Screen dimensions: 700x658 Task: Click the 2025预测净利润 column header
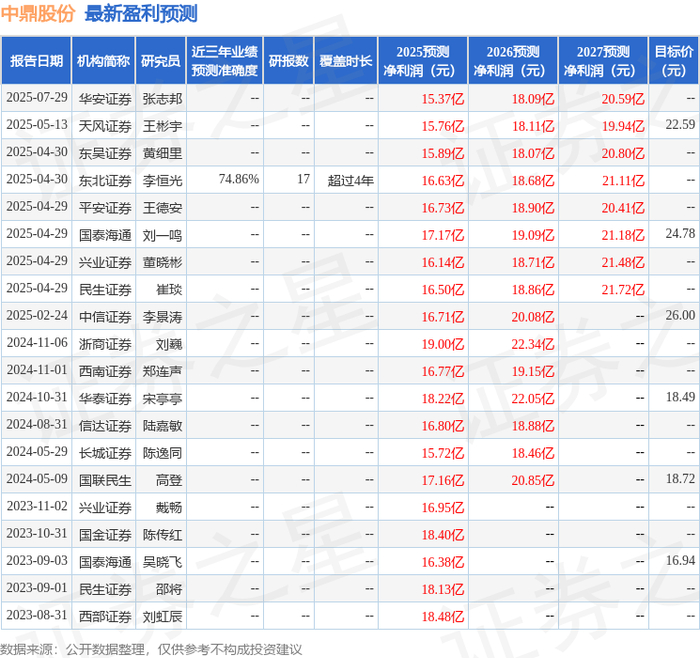pos(423,61)
